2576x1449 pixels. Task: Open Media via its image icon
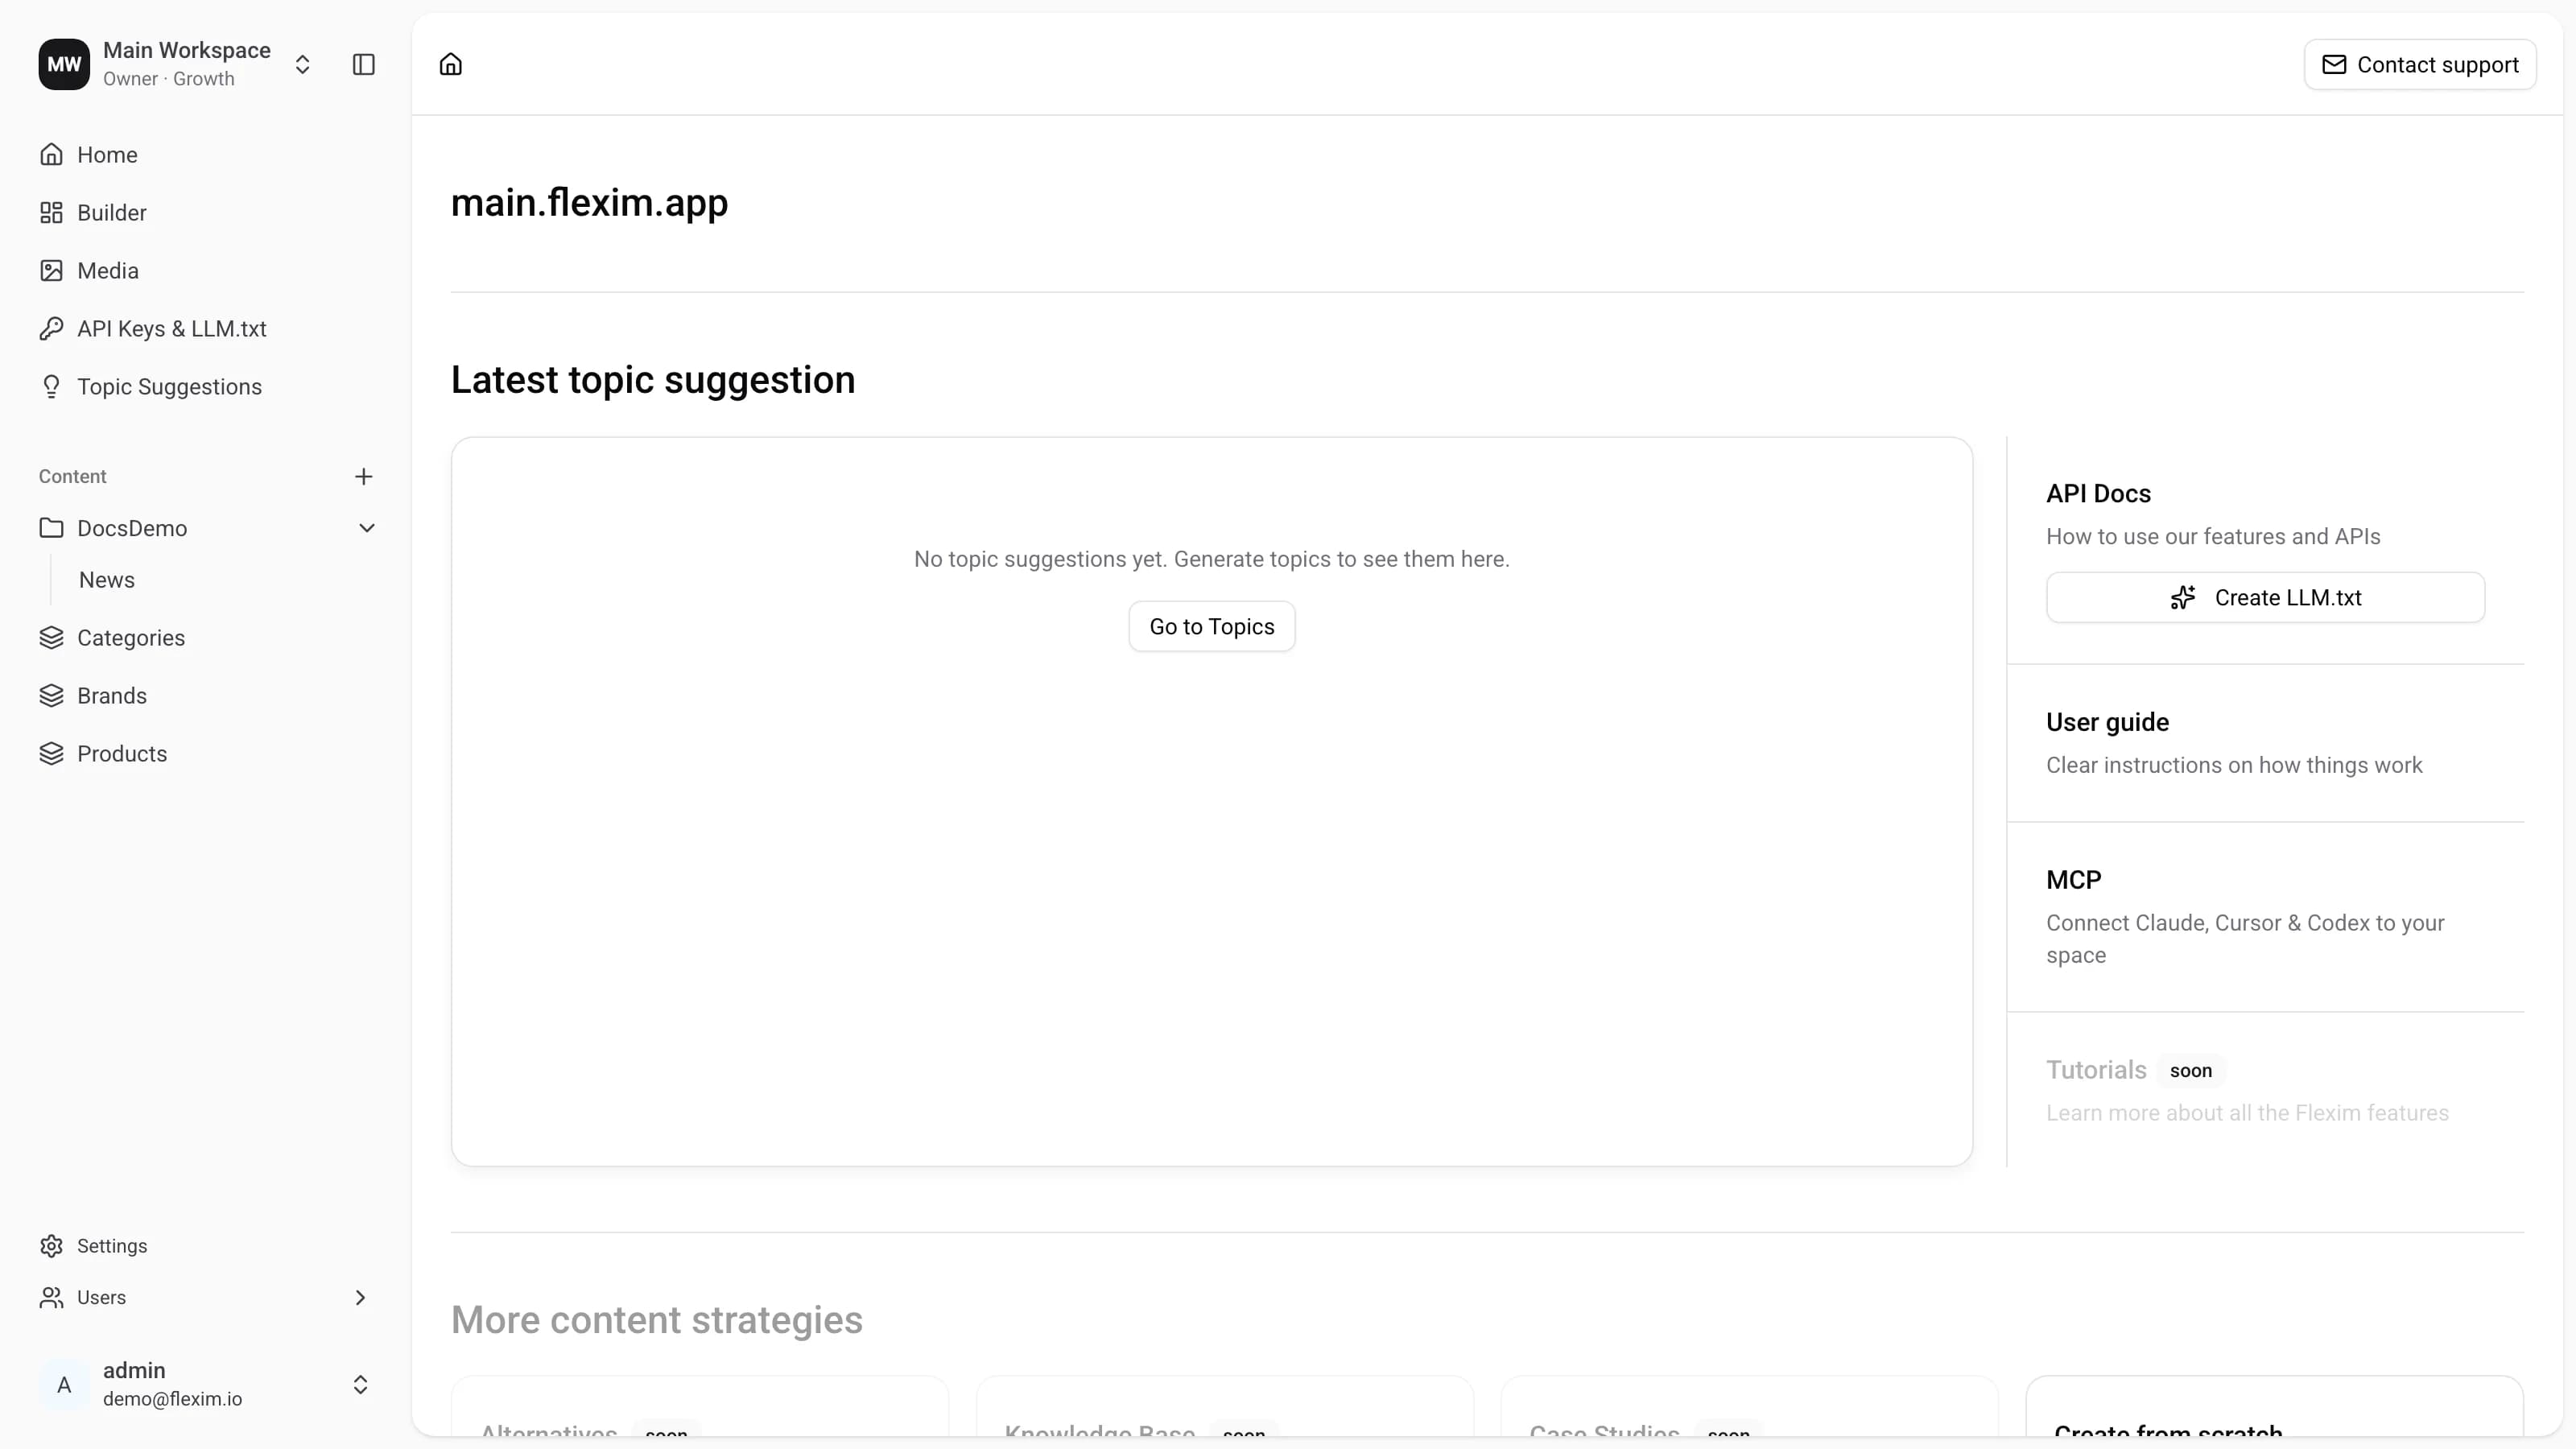pos(51,271)
